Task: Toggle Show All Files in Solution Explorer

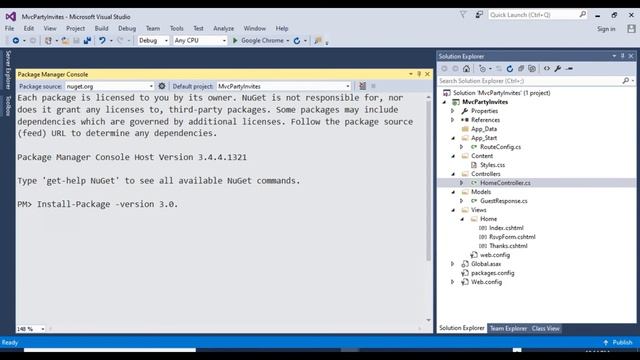Action: [532, 69]
